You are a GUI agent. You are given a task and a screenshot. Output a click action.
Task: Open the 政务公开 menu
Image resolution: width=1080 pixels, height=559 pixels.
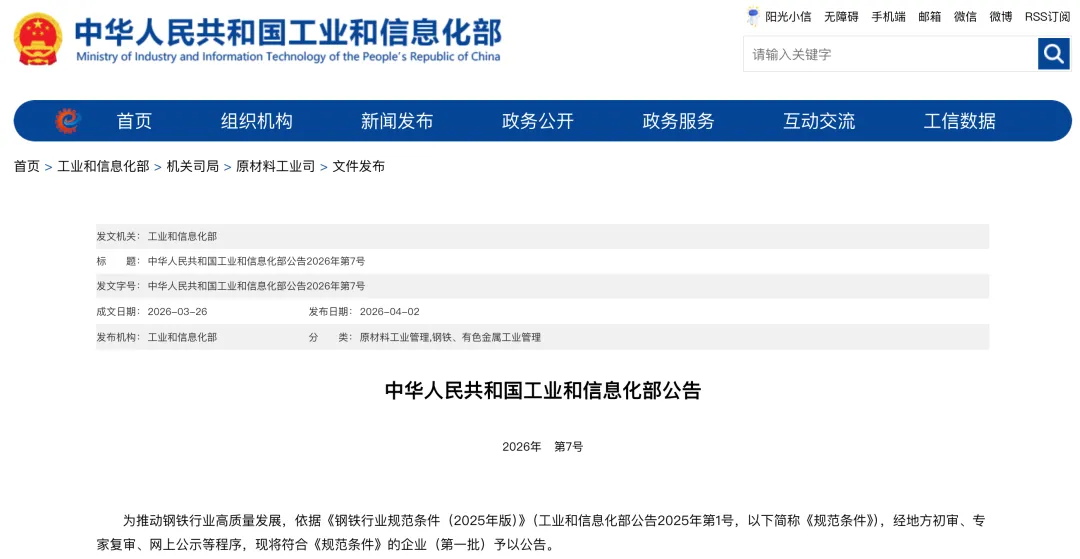coord(538,121)
